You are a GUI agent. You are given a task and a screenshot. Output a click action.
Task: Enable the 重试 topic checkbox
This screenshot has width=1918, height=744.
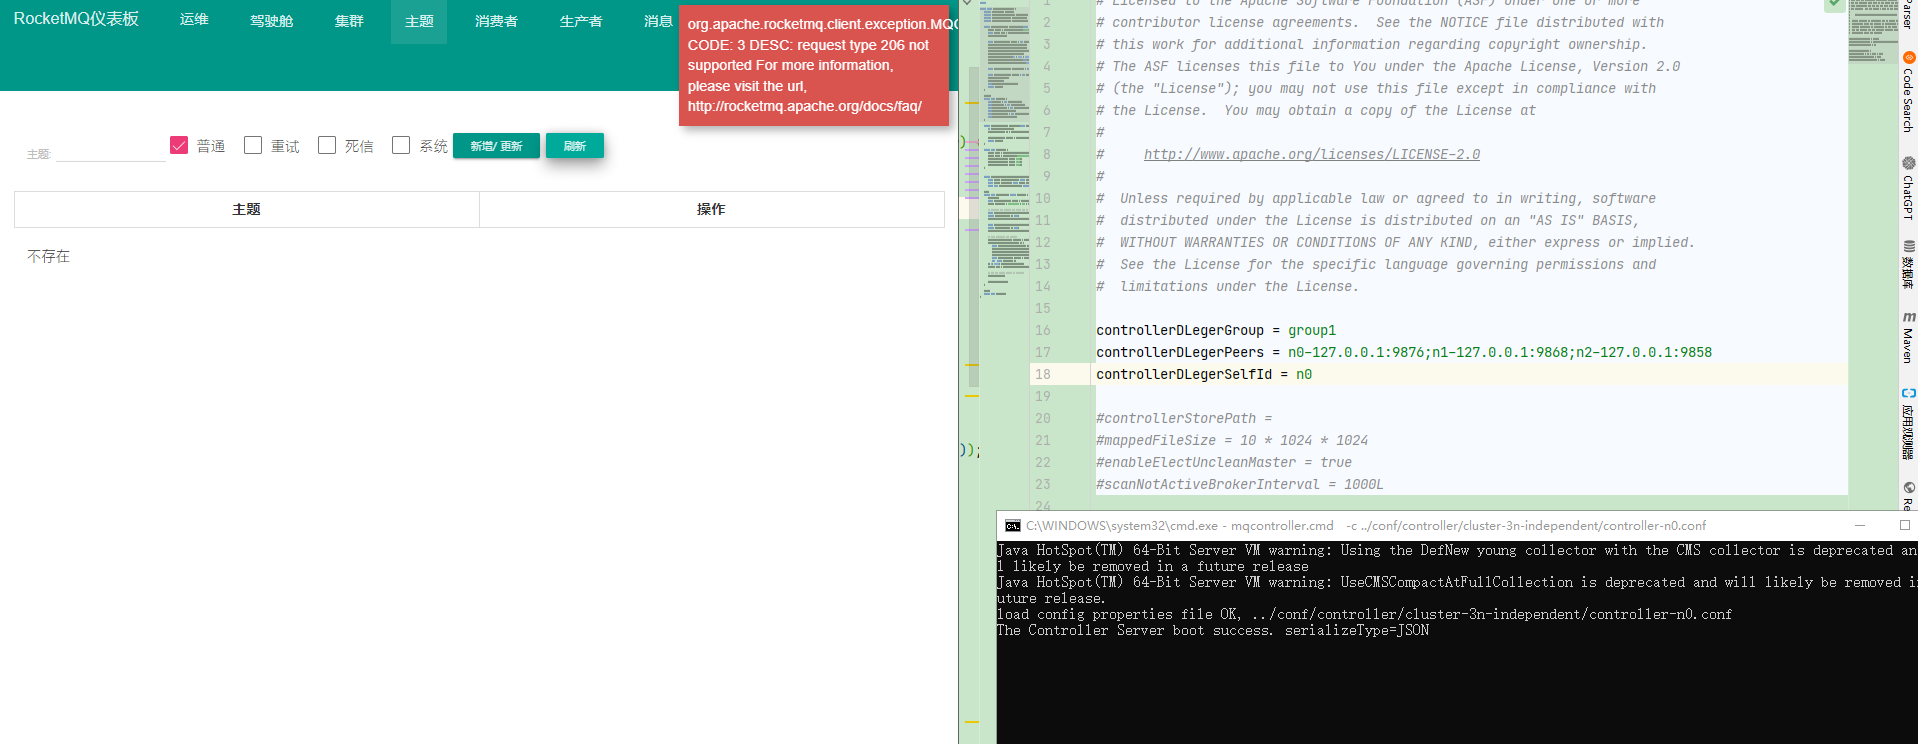(253, 145)
